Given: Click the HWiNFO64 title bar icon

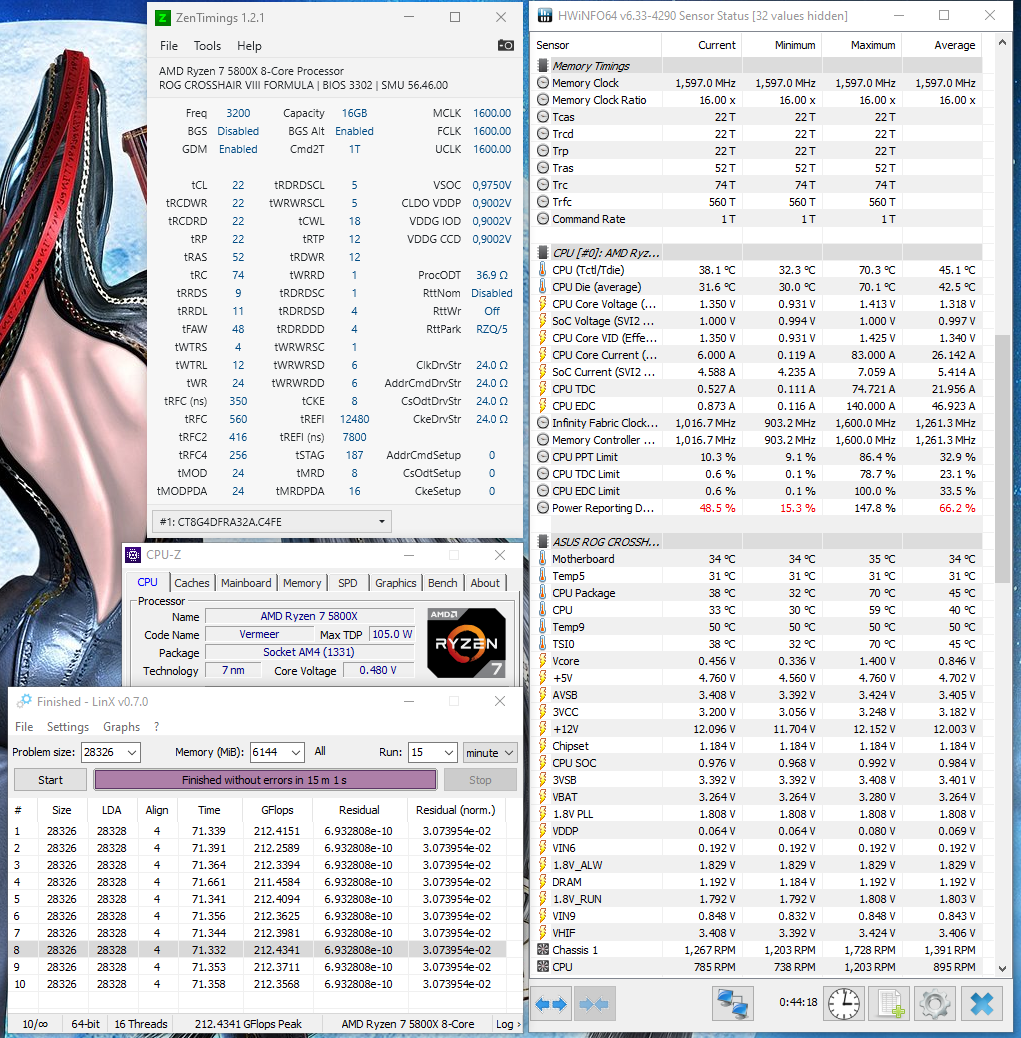Looking at the screenshot, I should click(x=544, y=15).
